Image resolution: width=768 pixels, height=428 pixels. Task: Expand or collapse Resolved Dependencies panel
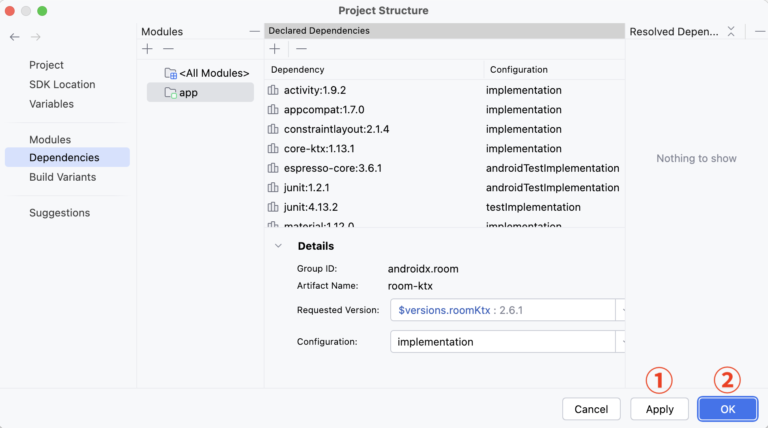731,32
